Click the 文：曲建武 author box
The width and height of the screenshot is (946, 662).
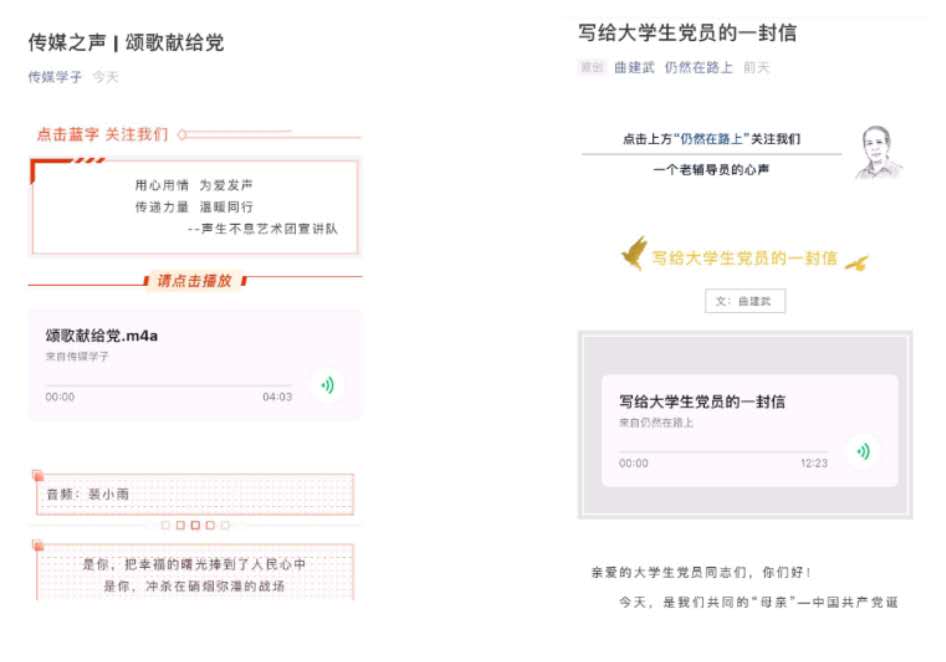(x=745, y=301)
